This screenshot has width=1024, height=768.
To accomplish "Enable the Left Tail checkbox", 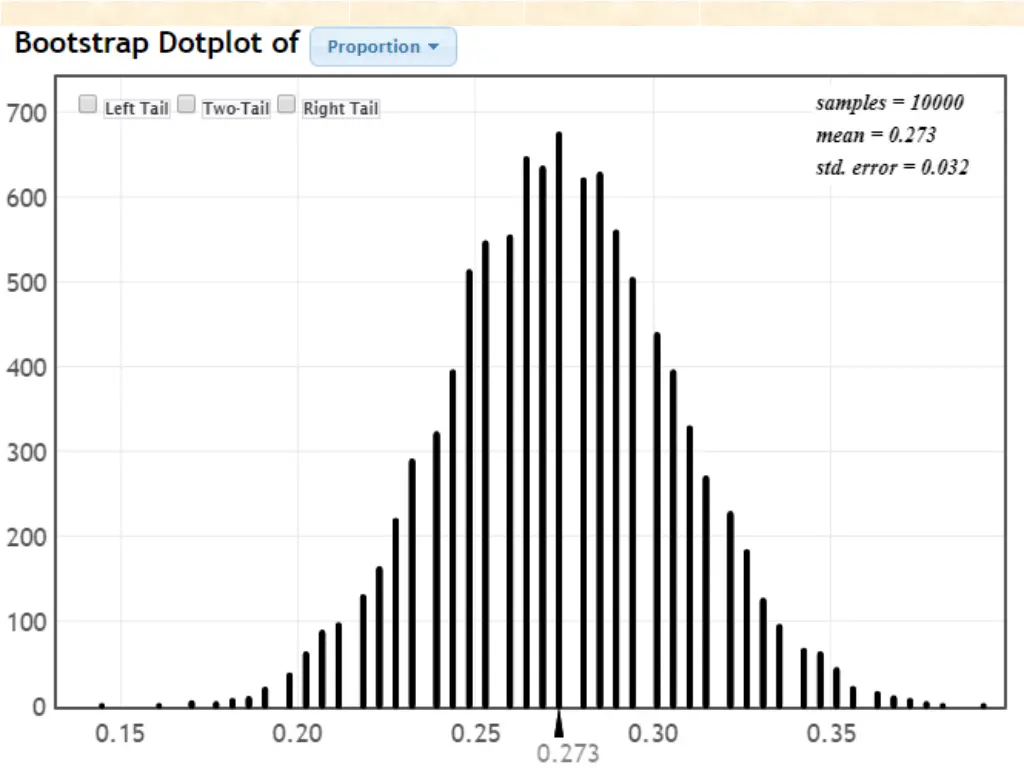I will coord(88,104).
